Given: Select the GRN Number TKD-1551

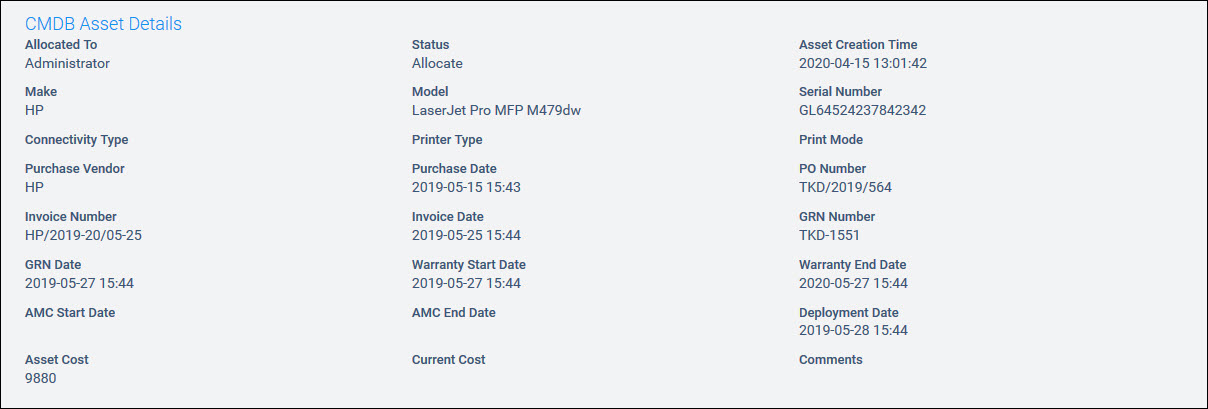Looking at the screenshot, I should [x=829, y=235].
